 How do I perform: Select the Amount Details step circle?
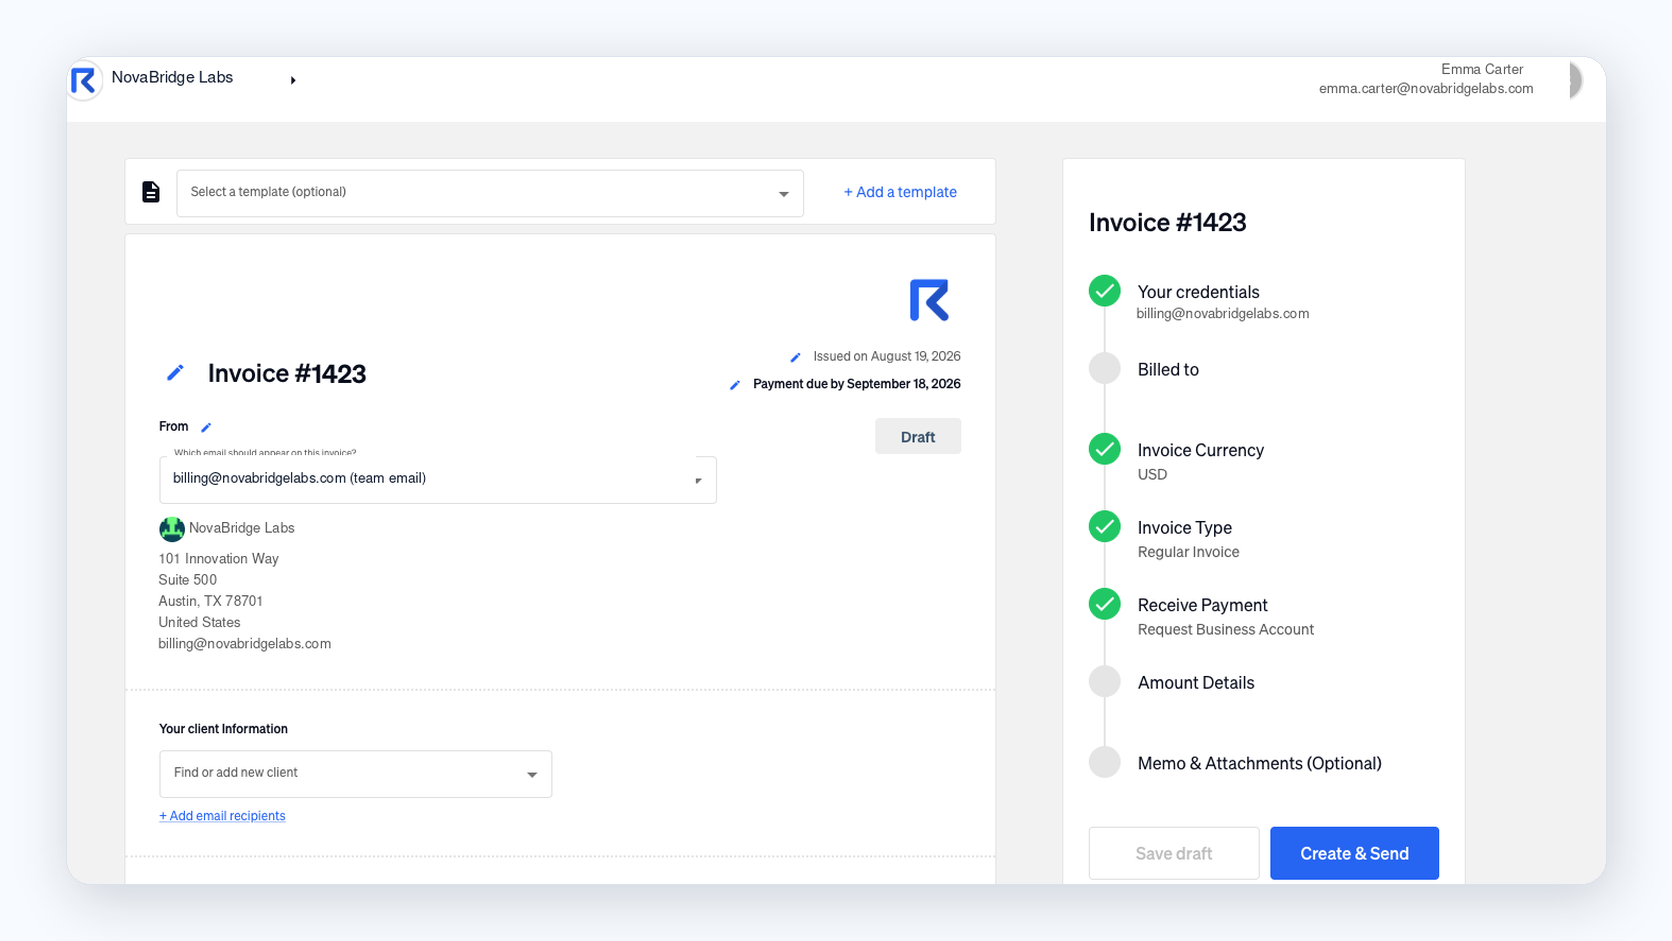[x=1105, y=681]
